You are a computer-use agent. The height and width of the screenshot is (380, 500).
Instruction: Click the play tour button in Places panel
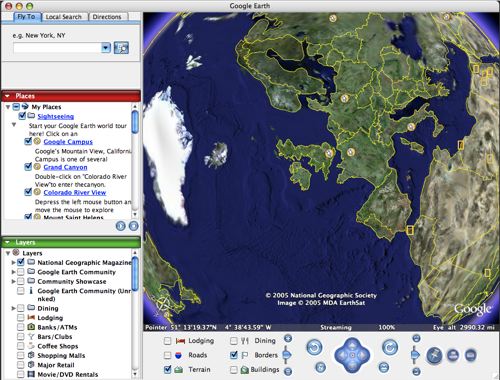pyautogui.click(x=121, y=226)
